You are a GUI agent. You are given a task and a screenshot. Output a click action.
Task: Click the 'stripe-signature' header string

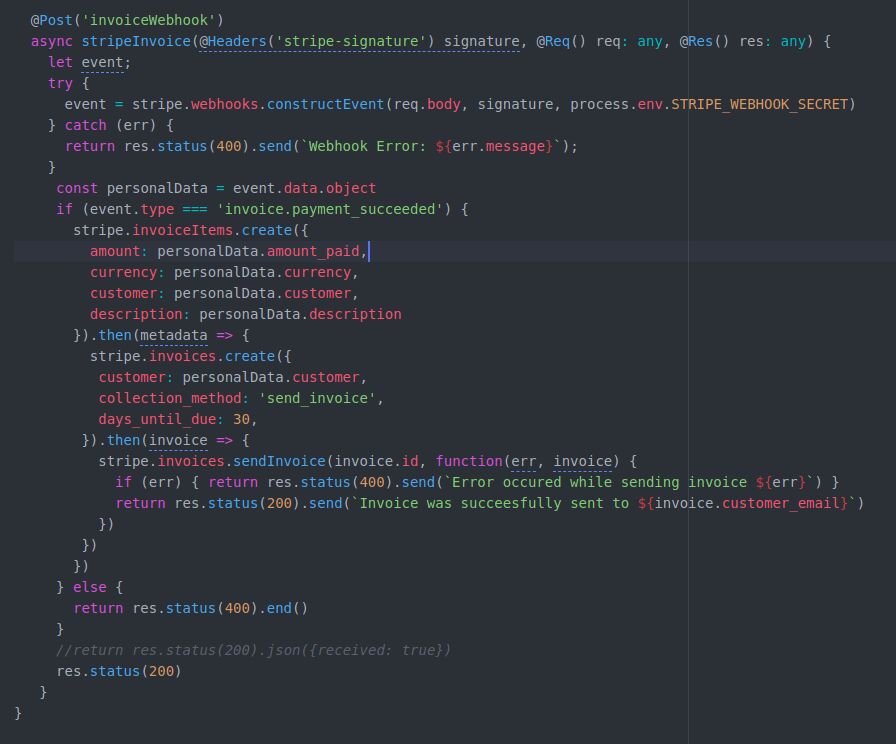pos(351,41)
